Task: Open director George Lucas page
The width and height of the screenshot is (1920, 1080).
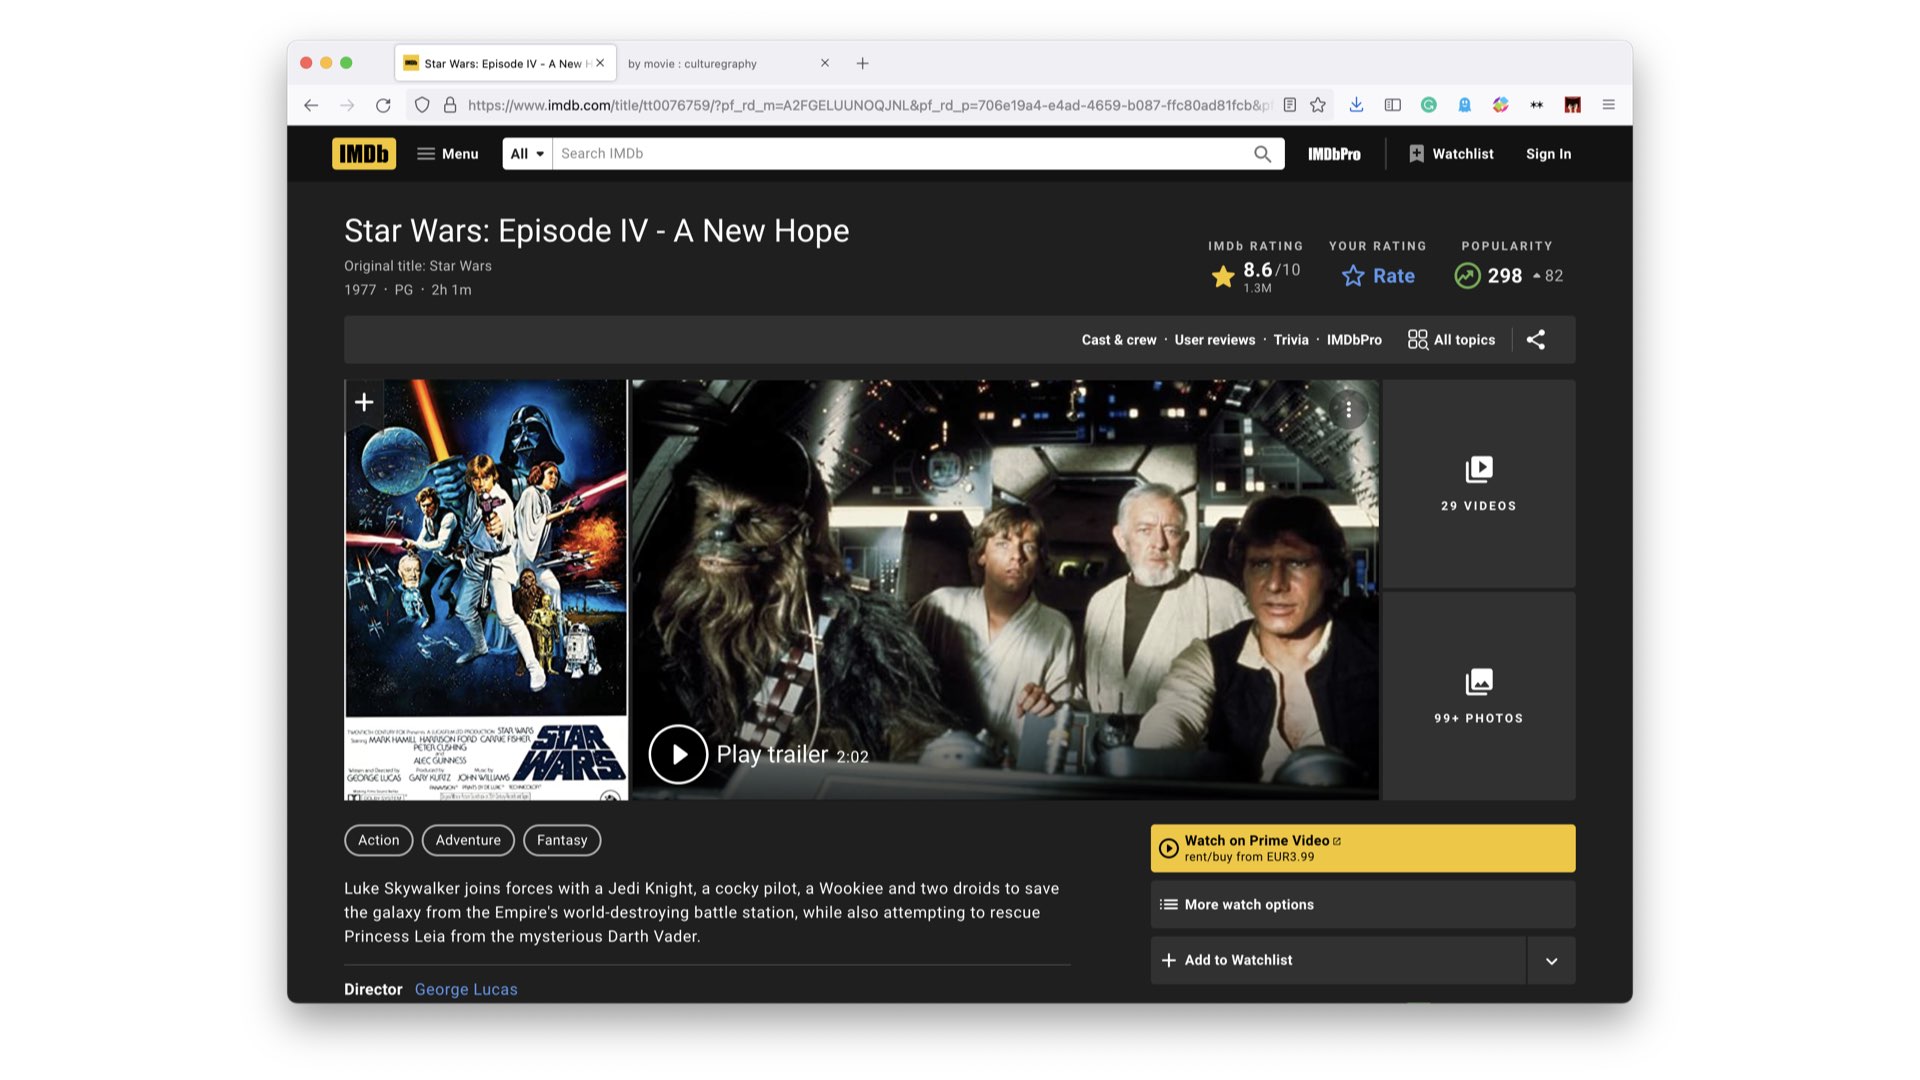Action: pos(466,989)
